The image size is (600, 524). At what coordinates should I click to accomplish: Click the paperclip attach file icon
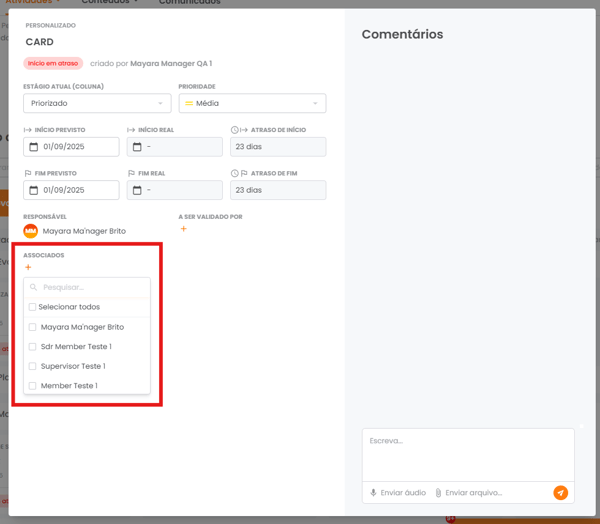pos(438,493)
